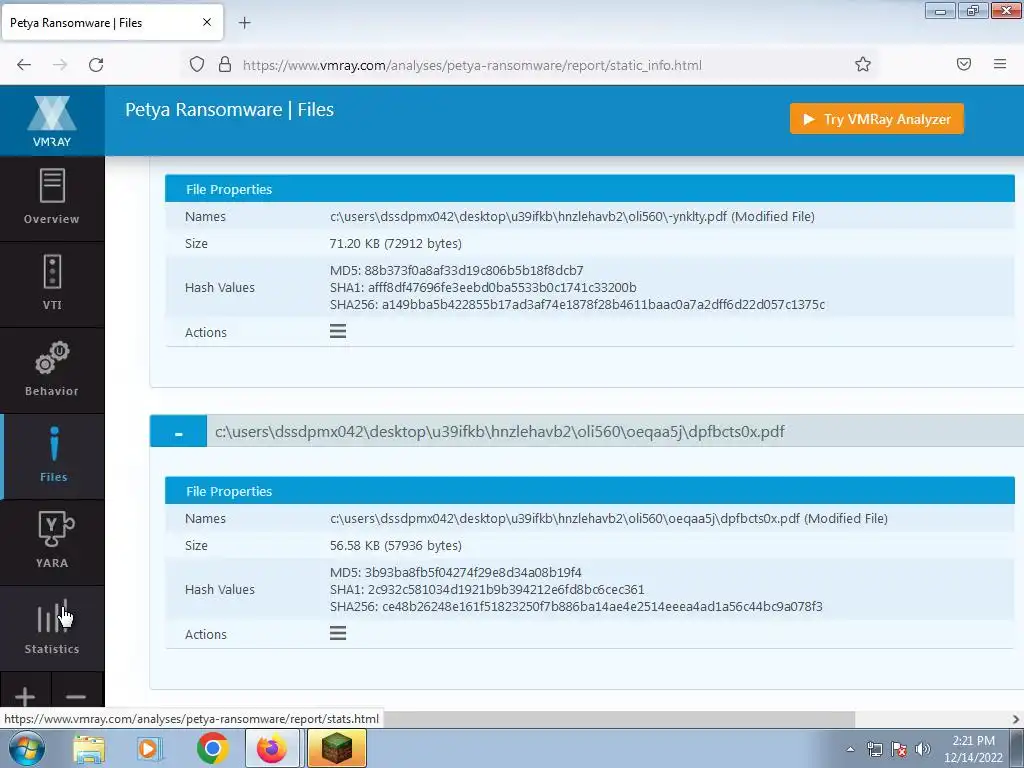Click SHA1 hash starting afff8df47696
Viewport: 1024px width, 768px height.
coord(502,287)
